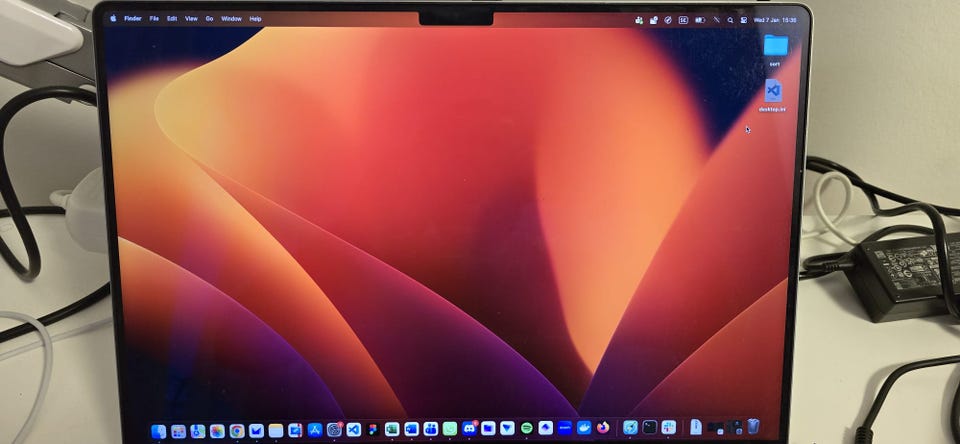Open the Window menu

coord(231,18)
